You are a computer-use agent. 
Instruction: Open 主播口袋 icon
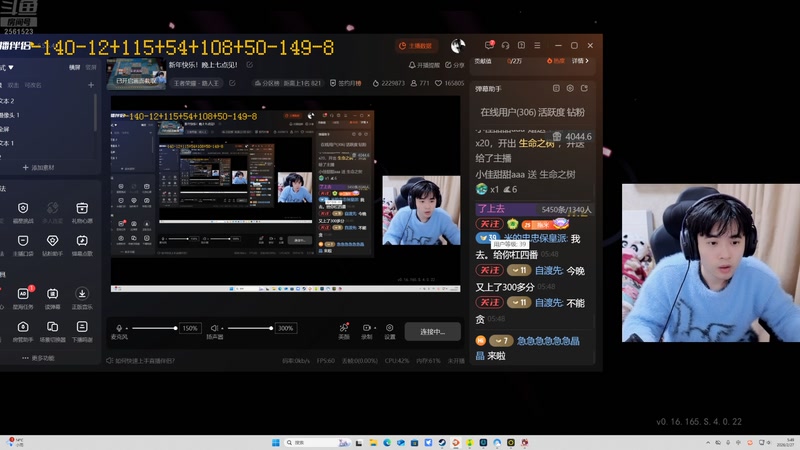(x=23, y=241)
